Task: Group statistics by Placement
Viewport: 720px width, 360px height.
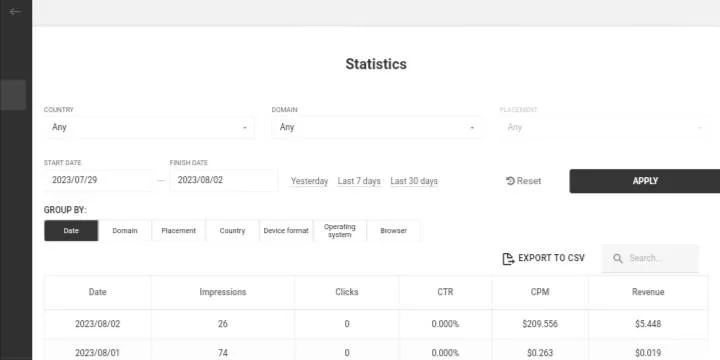Action: point(179,231)
